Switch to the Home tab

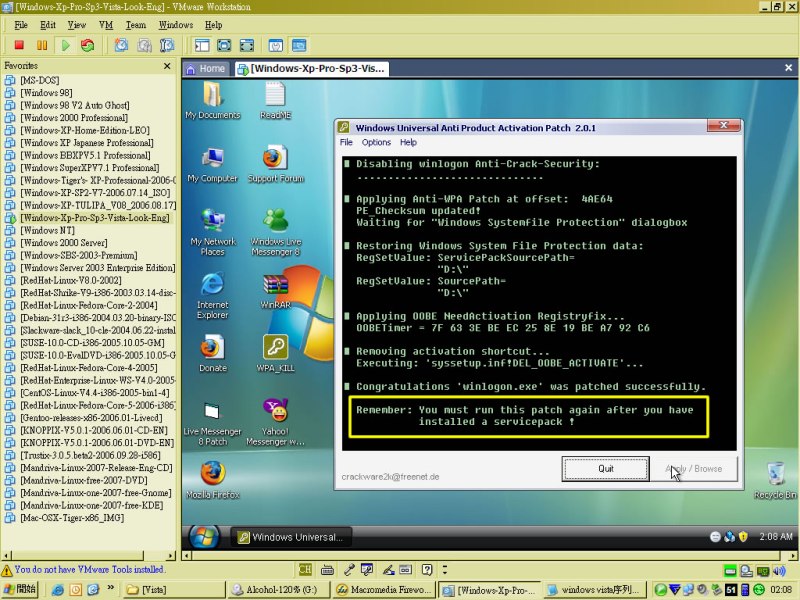206,68
